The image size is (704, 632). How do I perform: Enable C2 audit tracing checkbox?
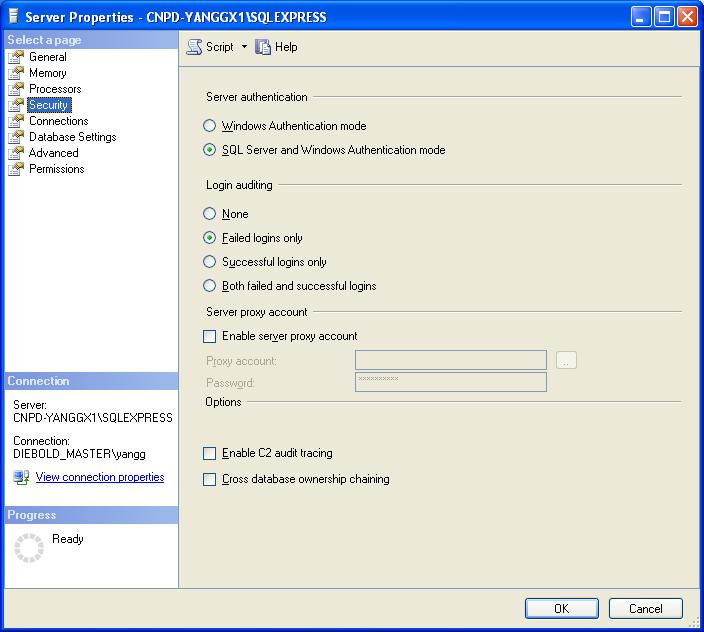tap(209, 453)
